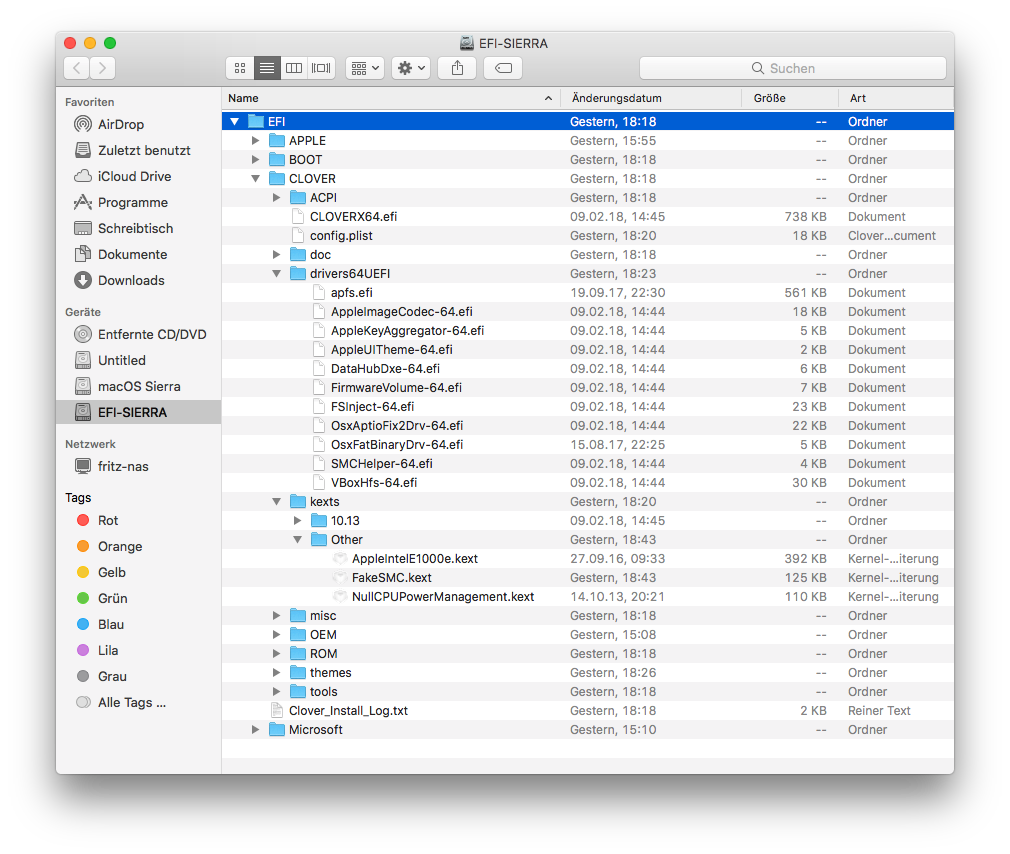Open the arrange-by grouping dropdown
Screen dimensions: 1010x854
coord(364,68)
